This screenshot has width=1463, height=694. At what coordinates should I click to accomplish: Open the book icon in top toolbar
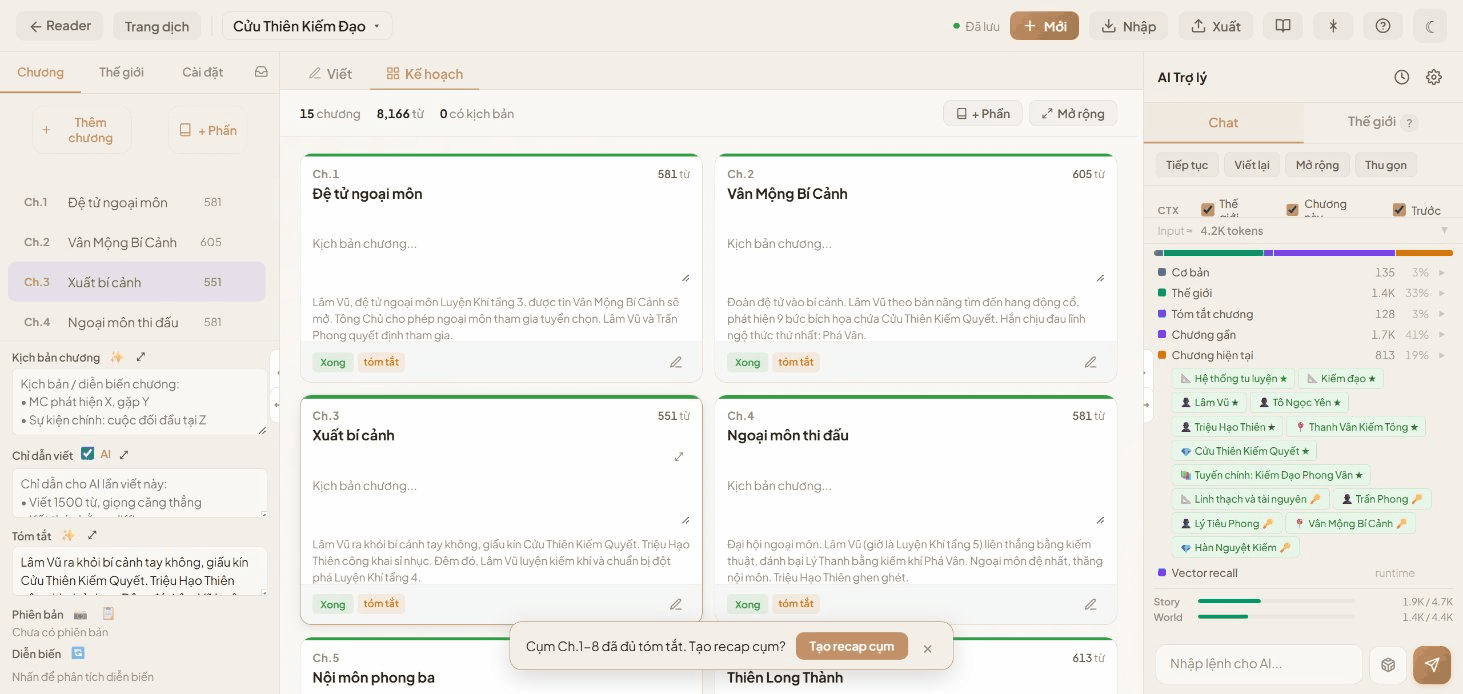(x=1282, y=26)
